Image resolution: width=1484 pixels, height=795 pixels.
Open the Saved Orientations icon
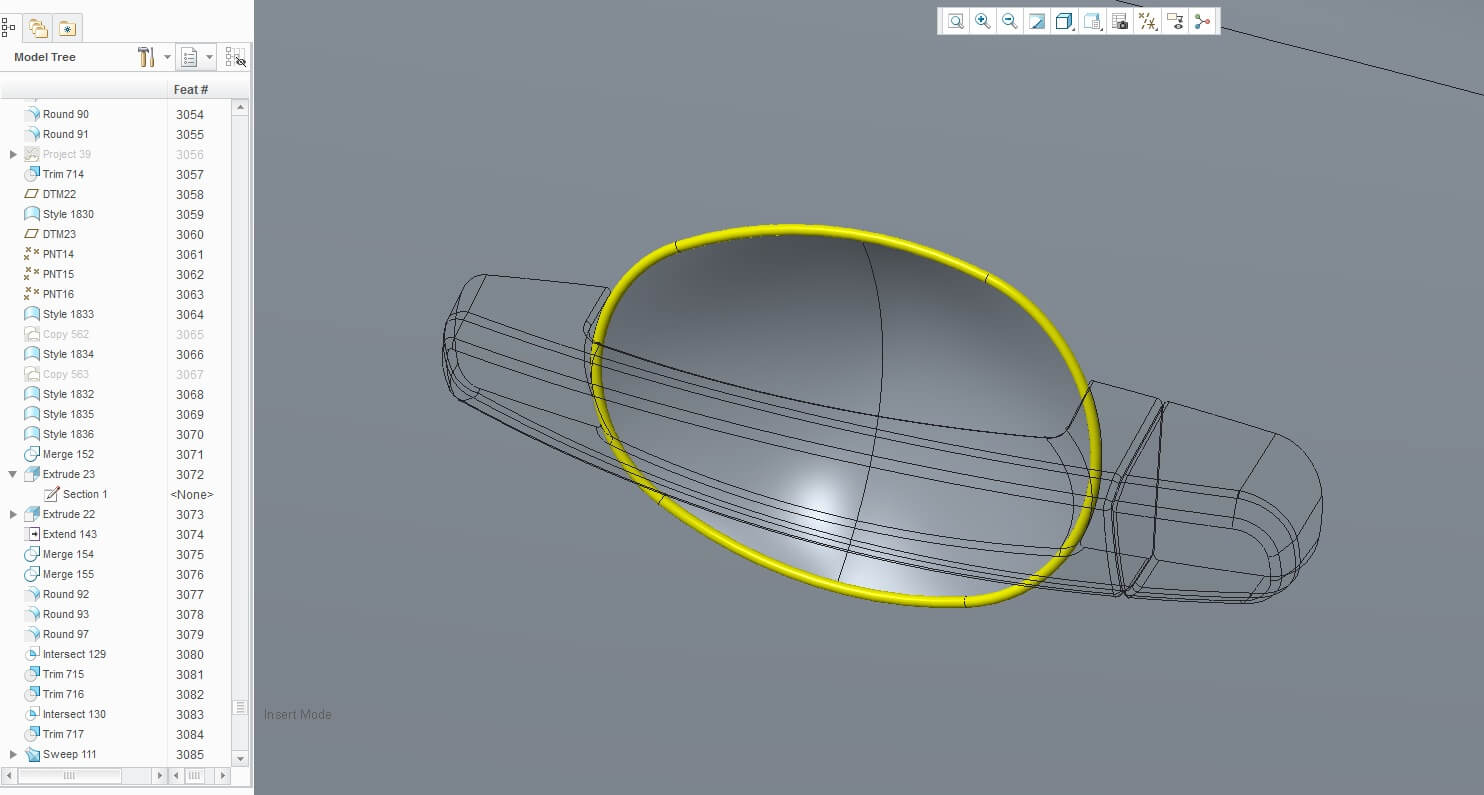[x=1092, y=21]
